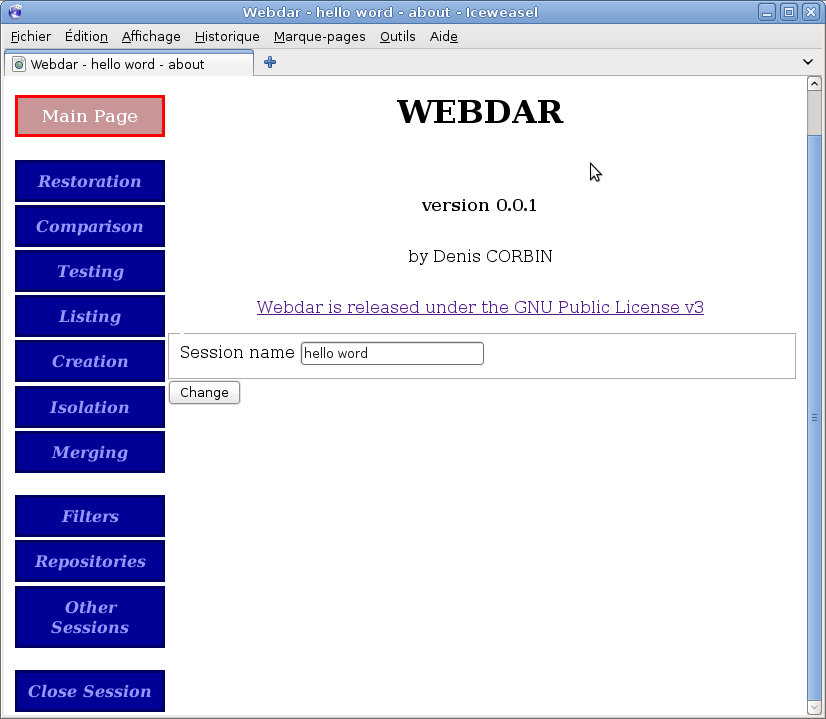
Task: Open the tab list chevron on the right
Action: point(807,62)
